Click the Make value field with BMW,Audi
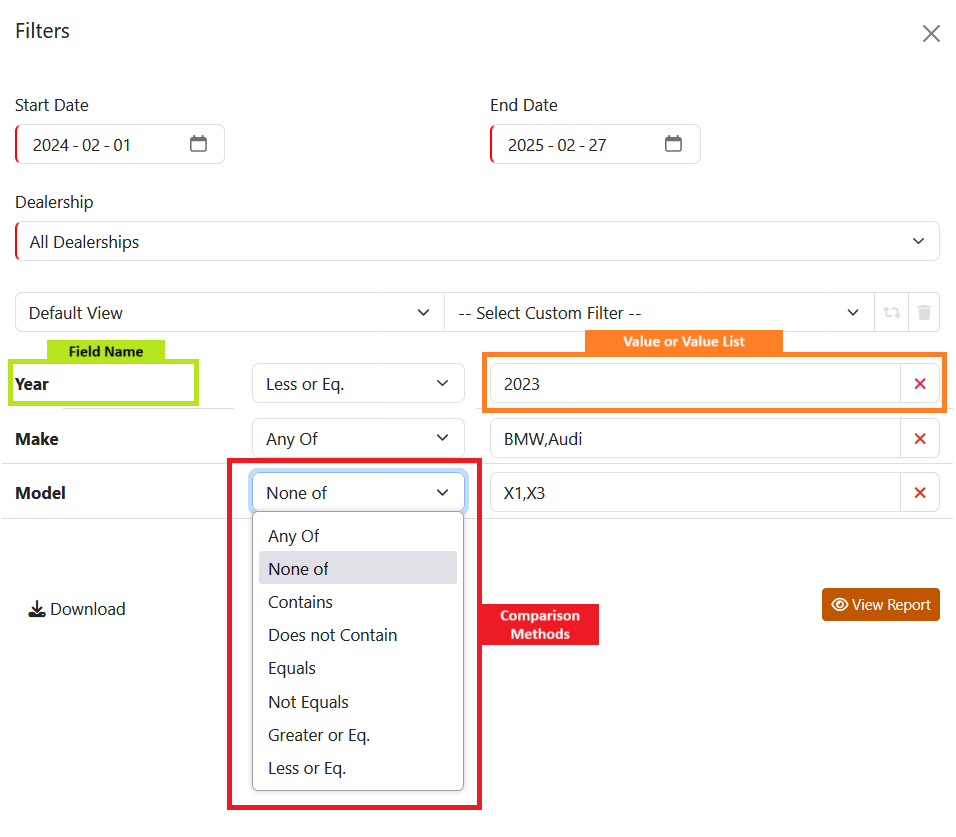This screenshot has height=837, width=956. pos(695,439)
